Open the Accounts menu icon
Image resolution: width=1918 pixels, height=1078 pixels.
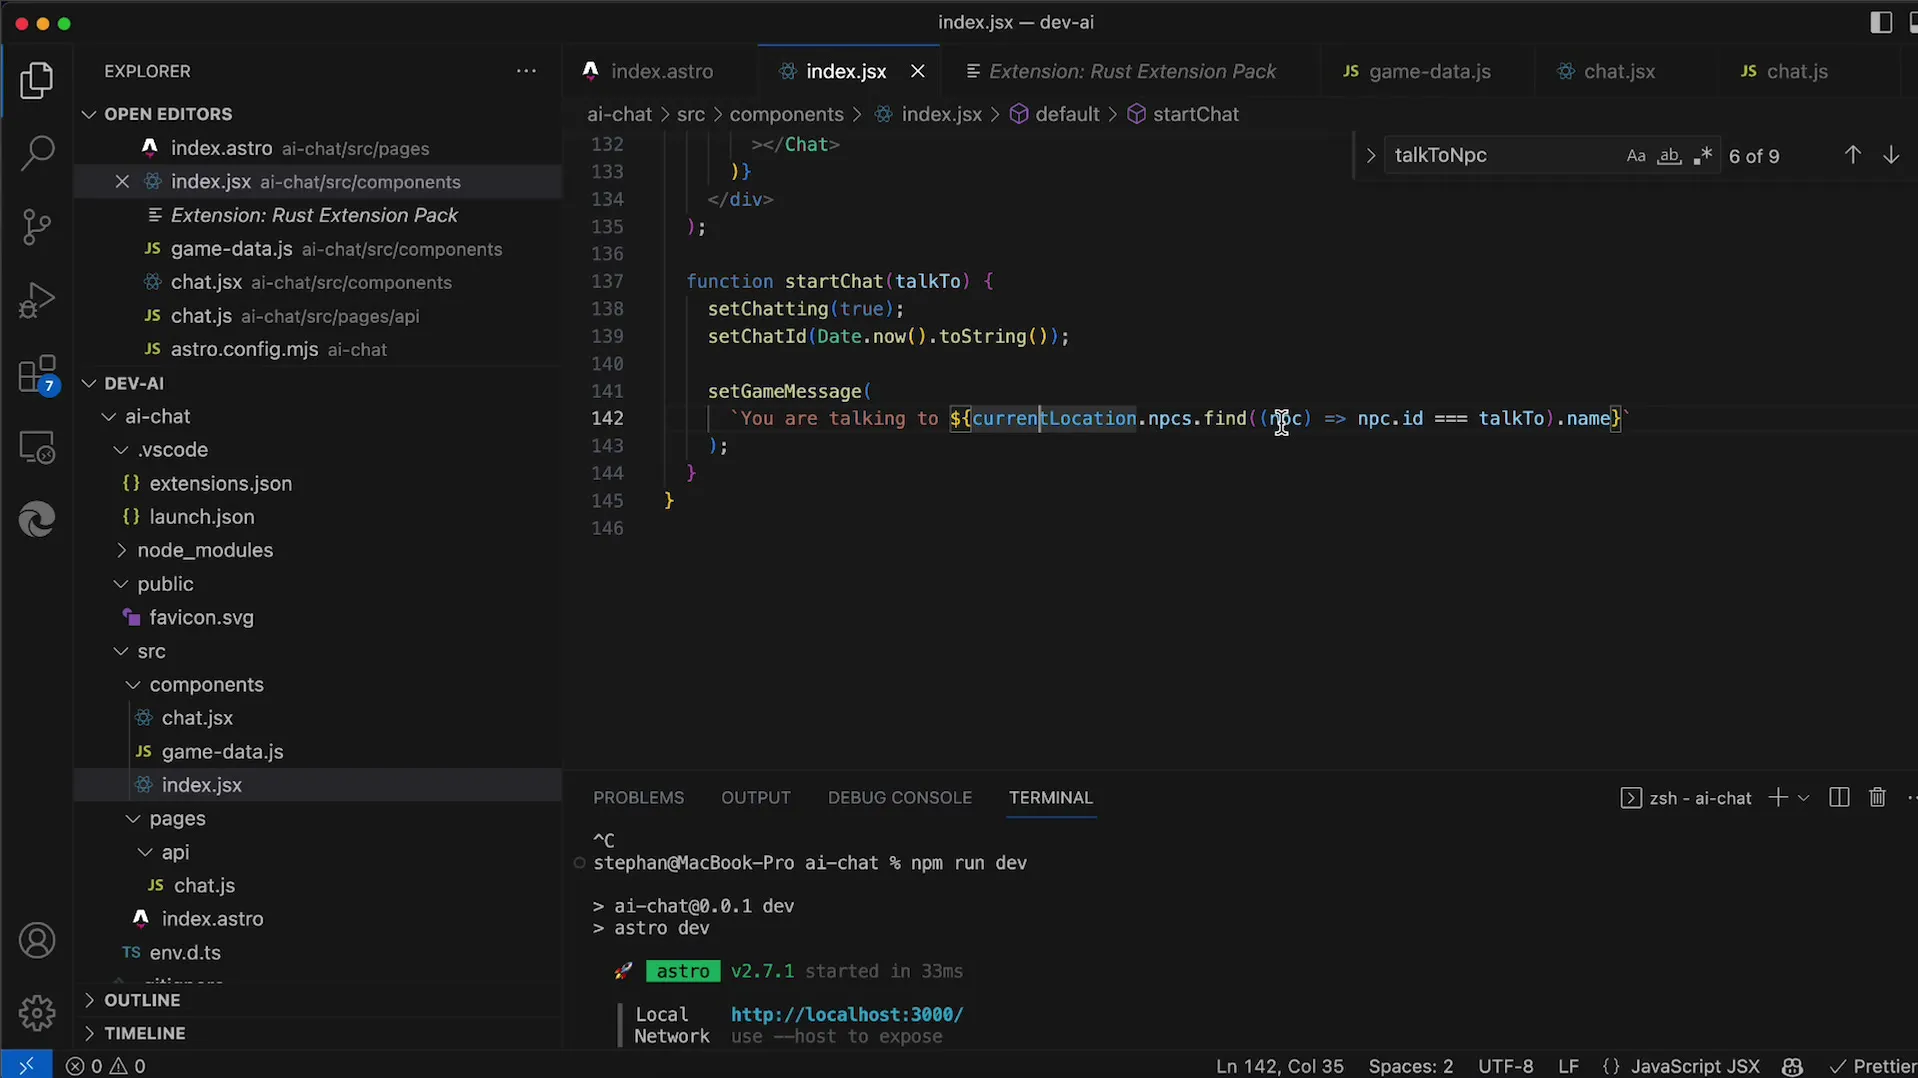point(37,941)
